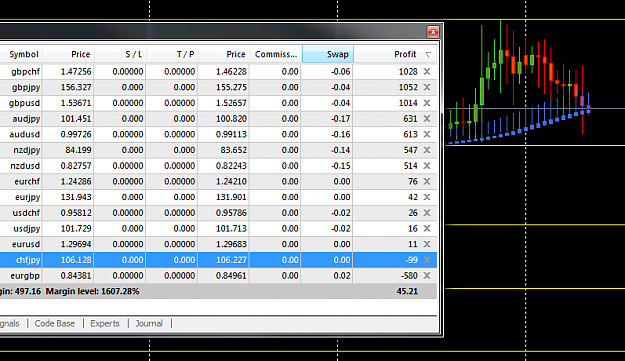
Task: Click the audusd profit value 613
Action: 410,134
